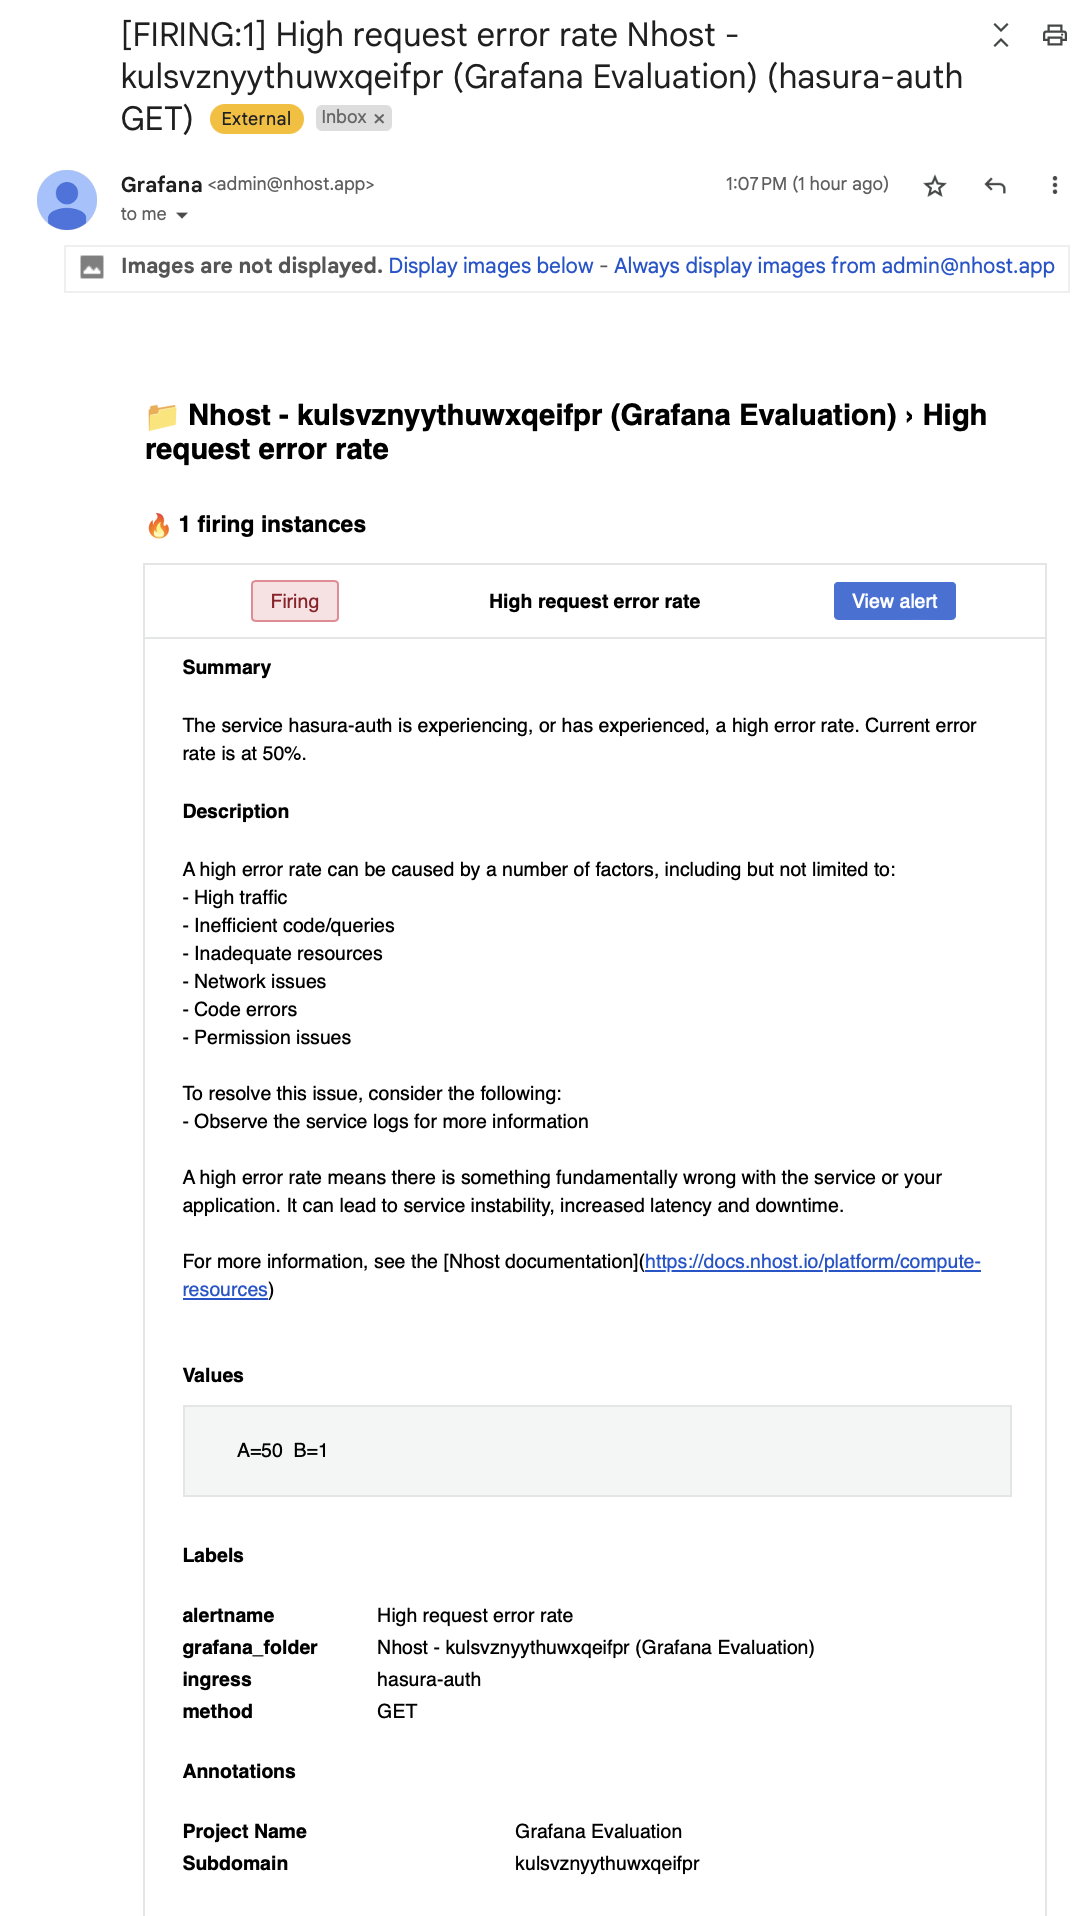
Task: Star this Grafana email
Action: tap(935, 186)
